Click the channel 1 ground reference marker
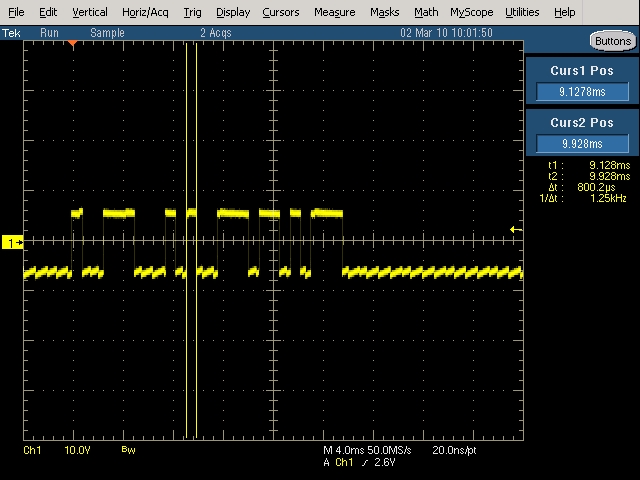 click(12, 242)
